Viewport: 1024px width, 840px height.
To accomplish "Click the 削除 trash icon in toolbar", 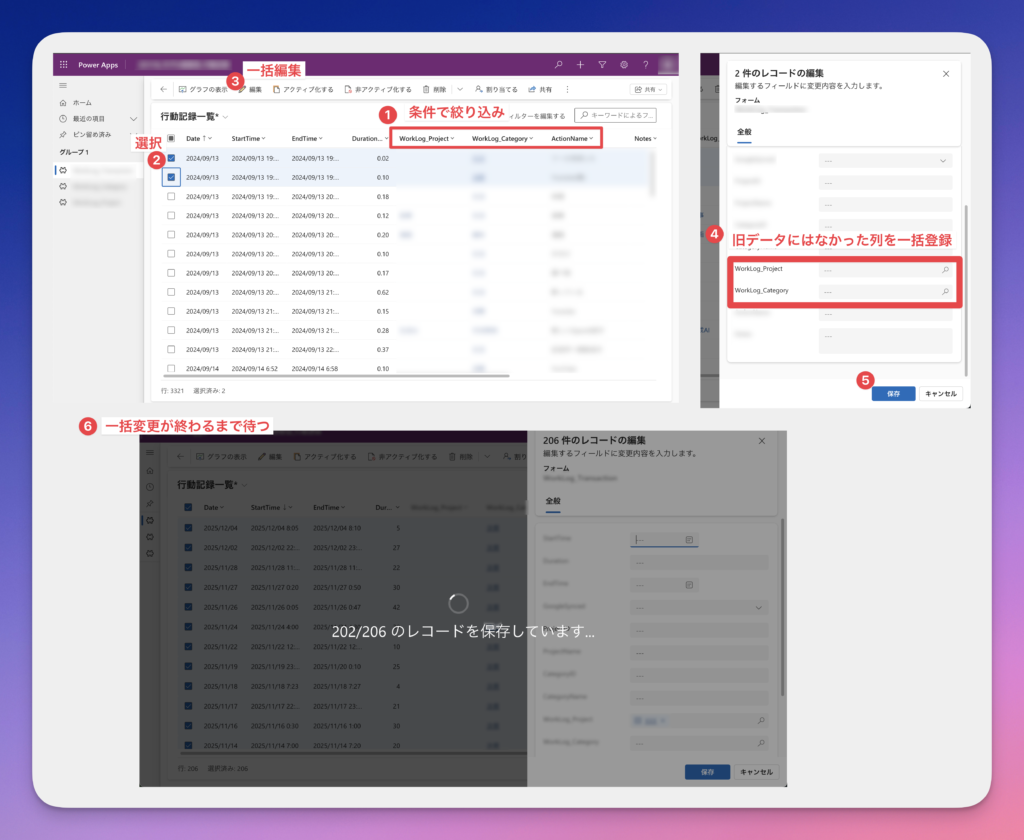I will point(427,89).
